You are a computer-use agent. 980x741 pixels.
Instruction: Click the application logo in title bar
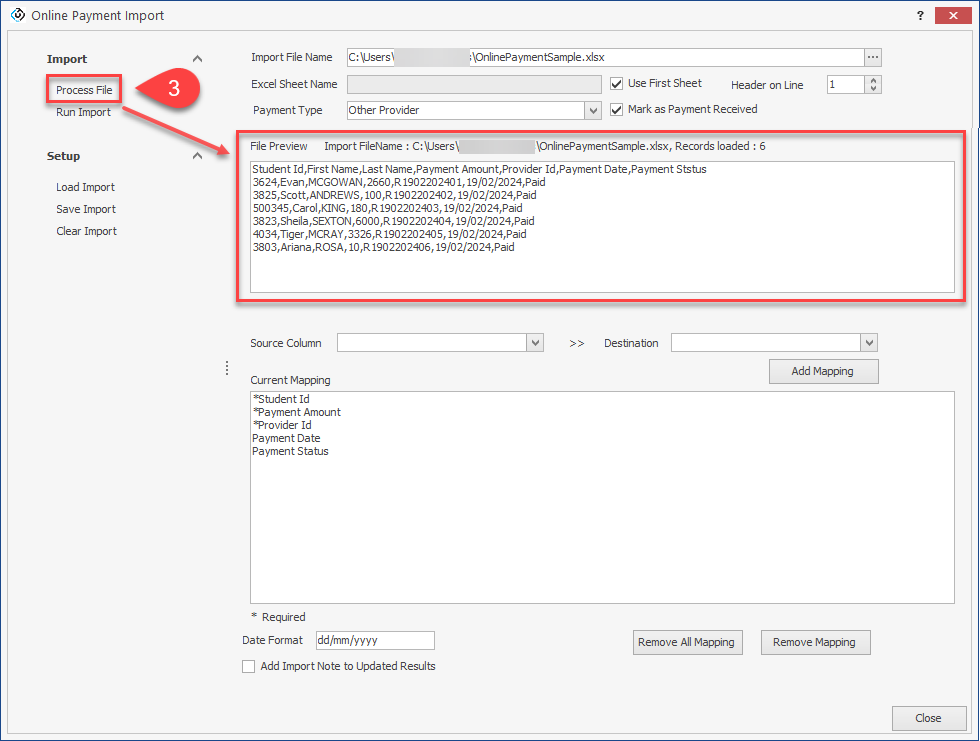(16, 15)
